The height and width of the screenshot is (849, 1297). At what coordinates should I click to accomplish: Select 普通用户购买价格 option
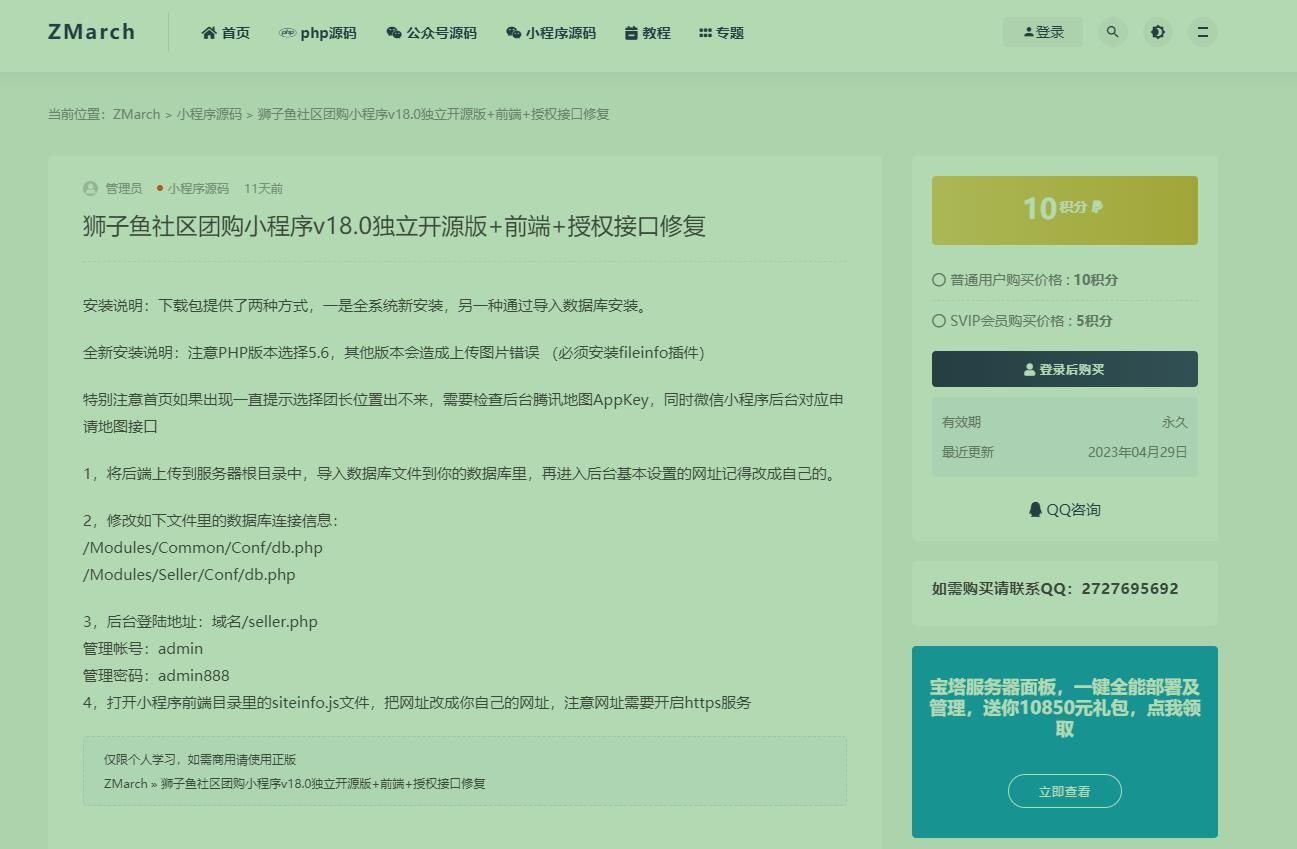[1025, 280]
